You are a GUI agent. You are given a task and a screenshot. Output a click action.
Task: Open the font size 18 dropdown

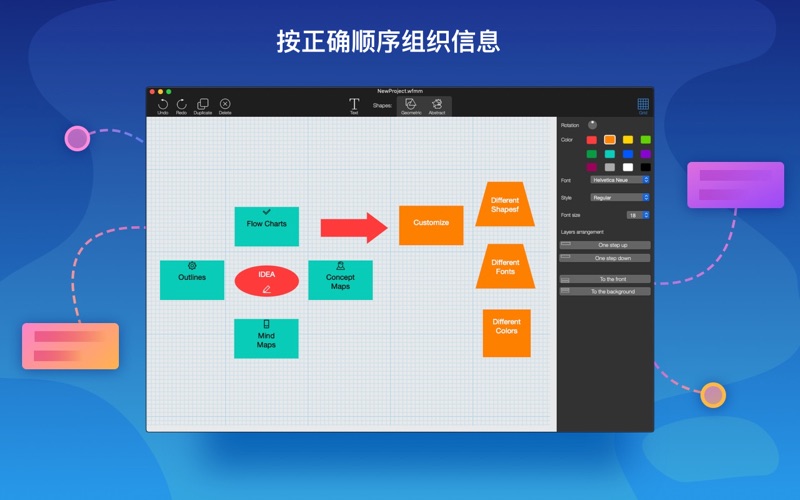[x=638, y=215]
